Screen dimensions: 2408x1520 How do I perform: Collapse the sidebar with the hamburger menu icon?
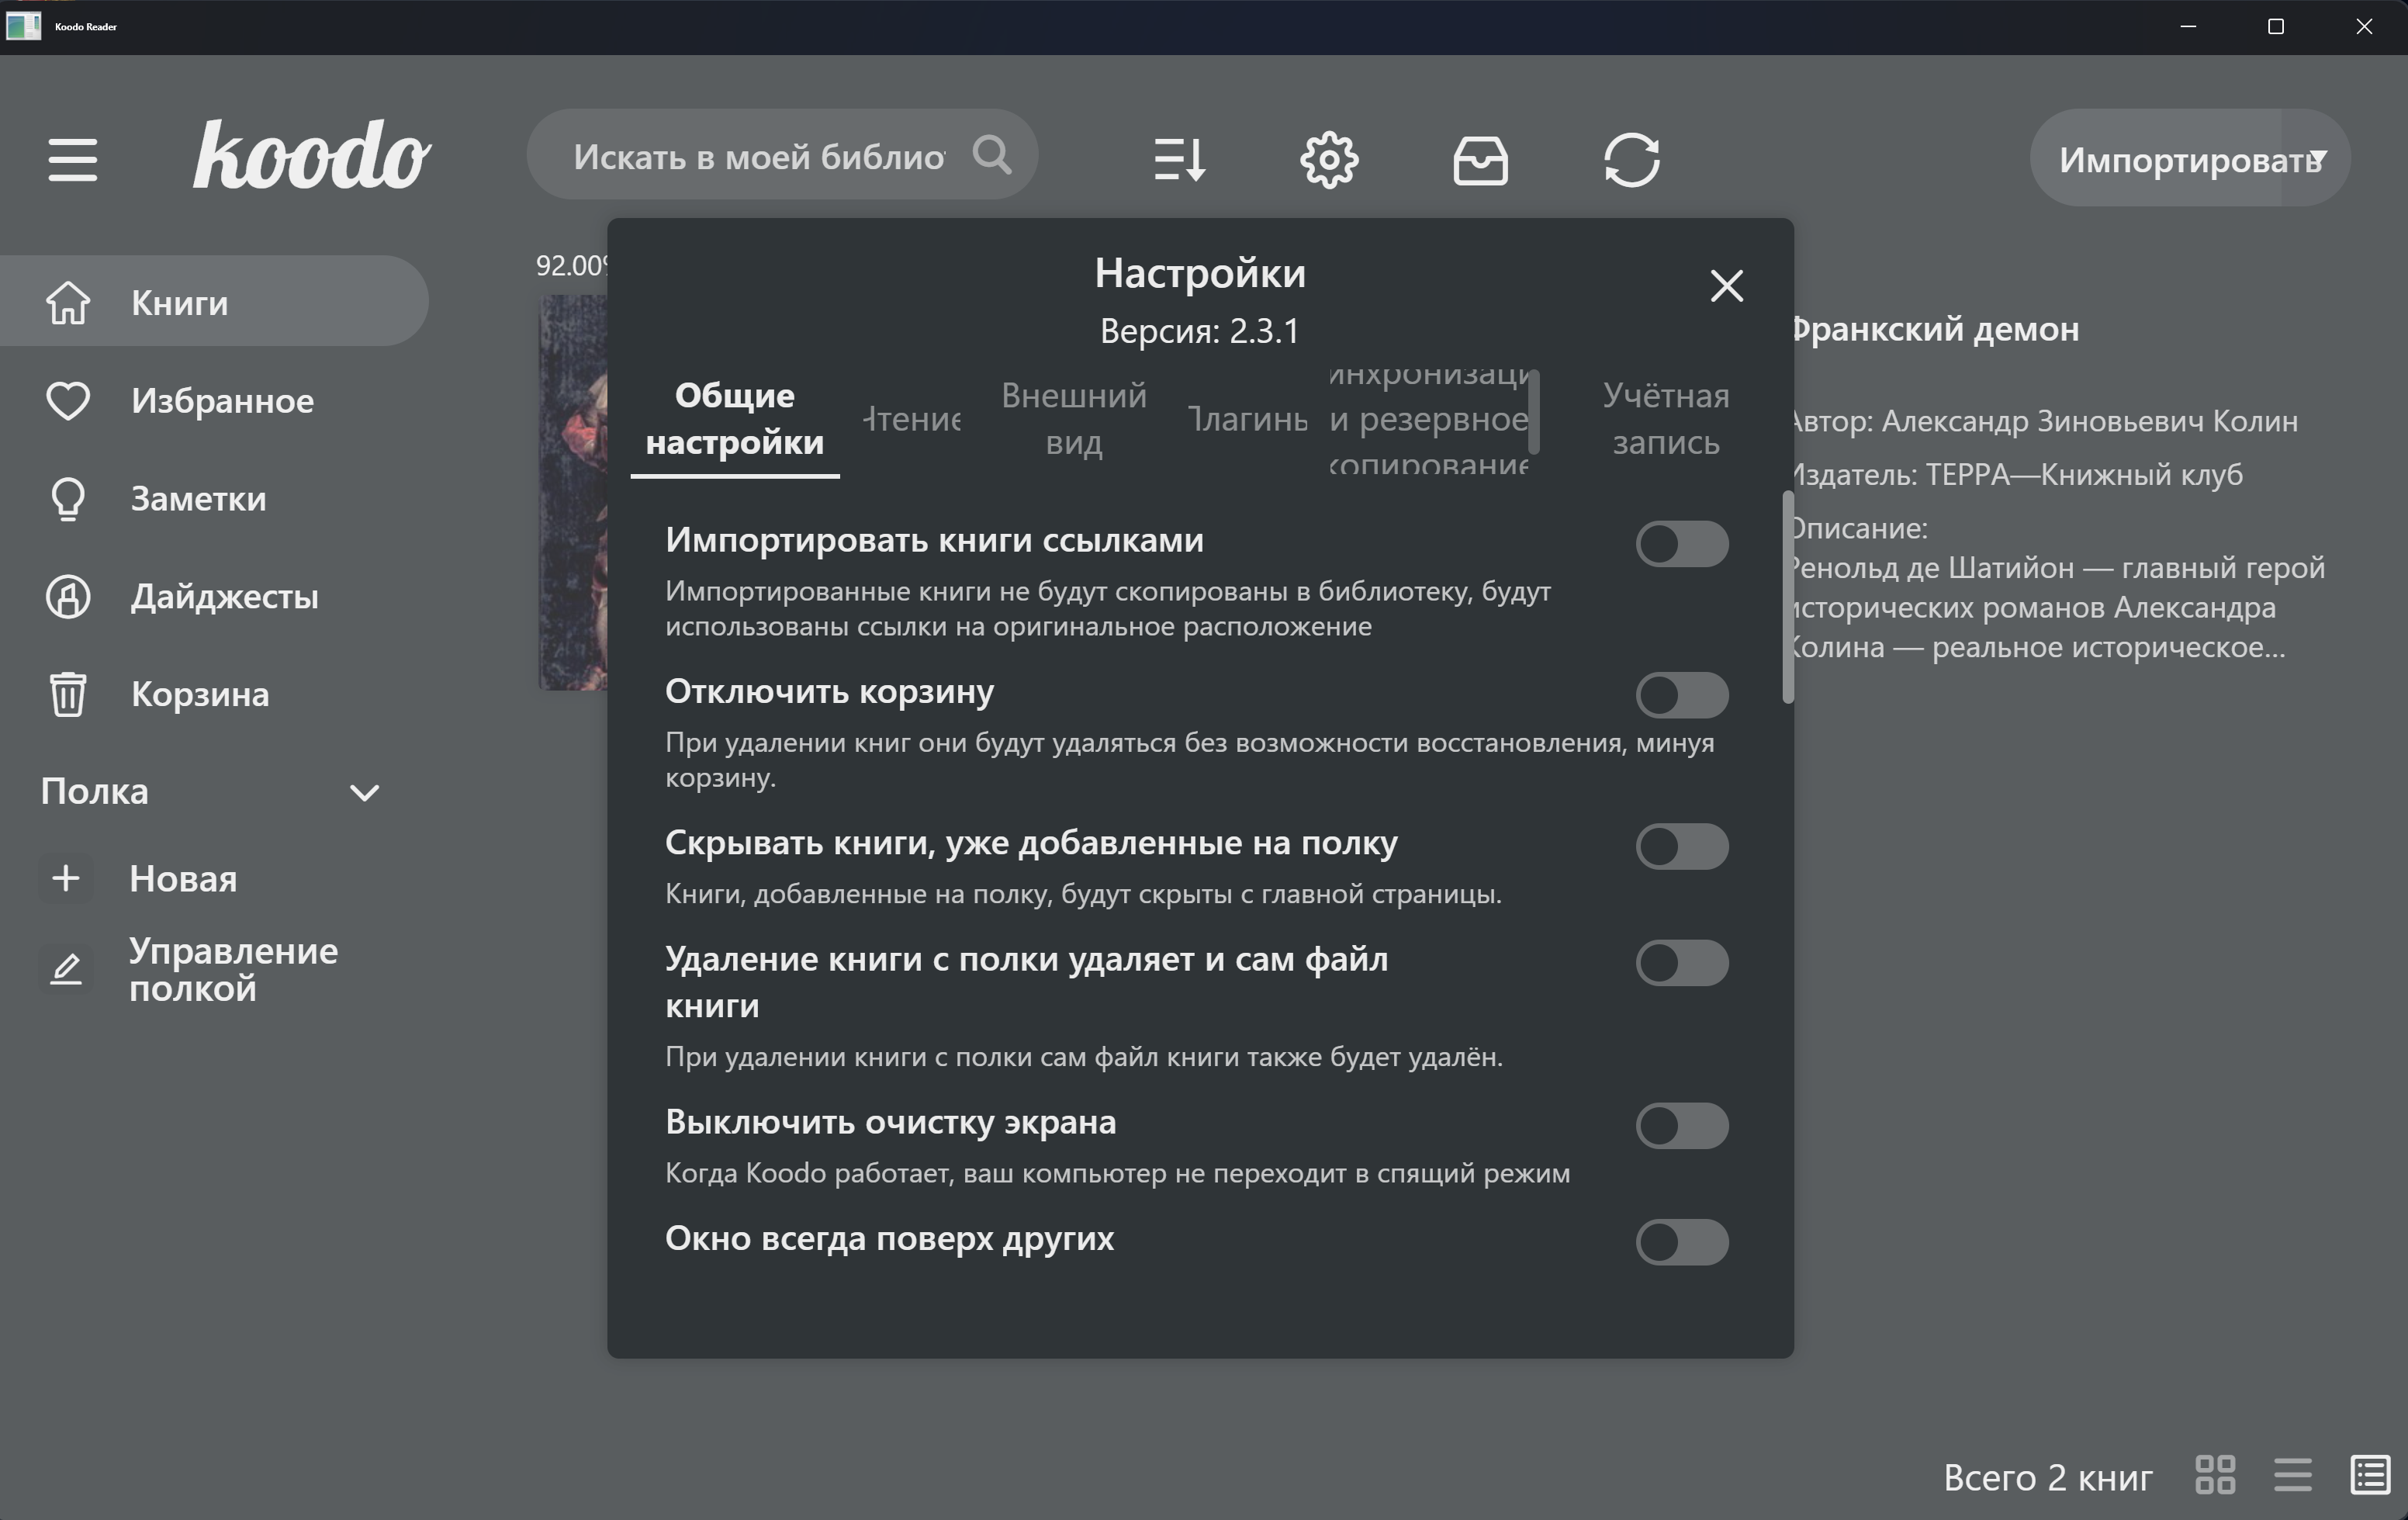(x=72, y=159)
